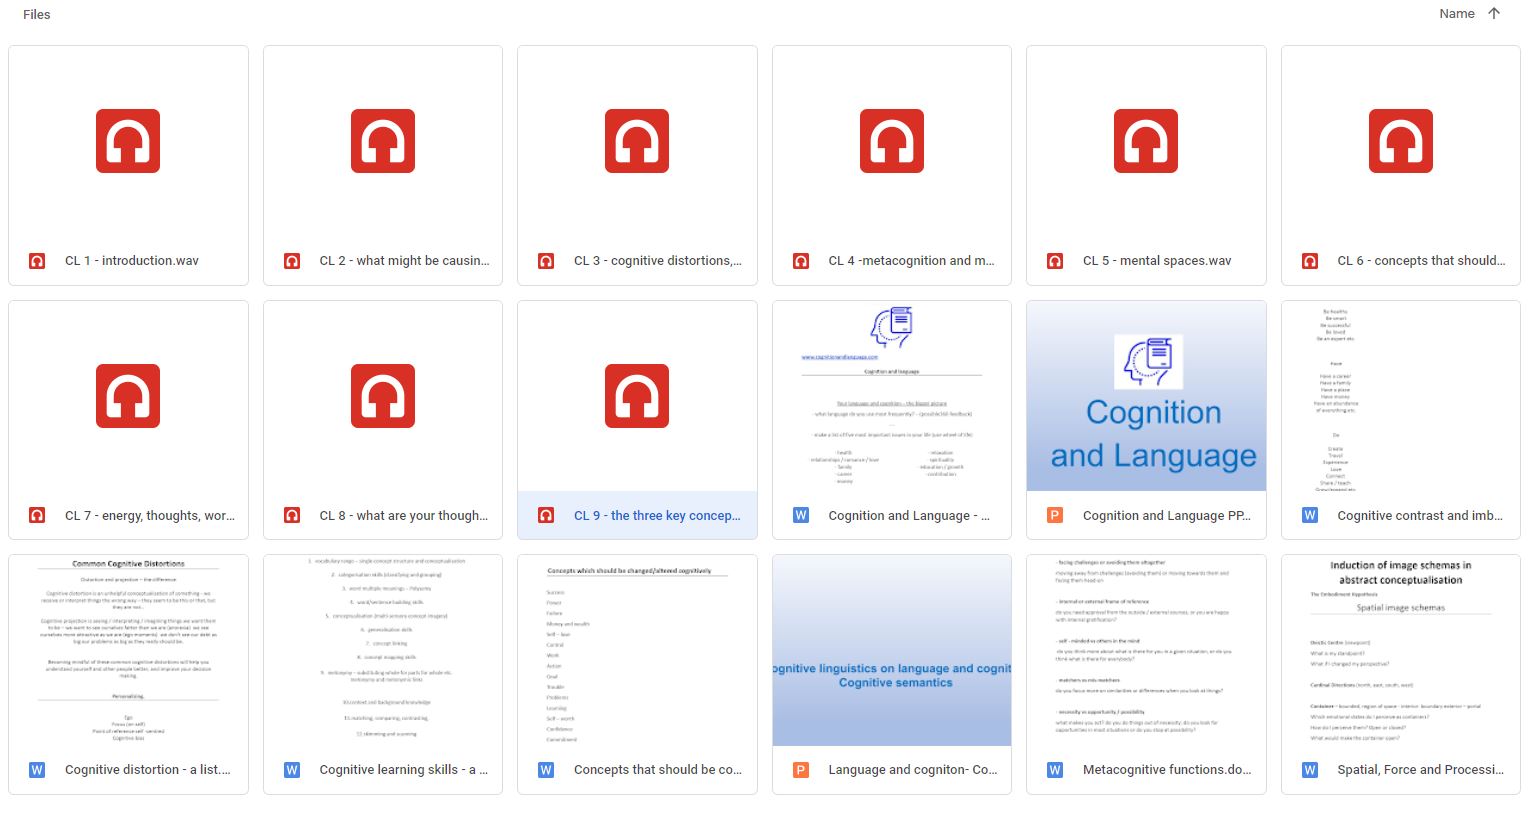1537x813 pixels.
Task: Select filename text CL 2 - what might be causin
Action: [404, 261]
